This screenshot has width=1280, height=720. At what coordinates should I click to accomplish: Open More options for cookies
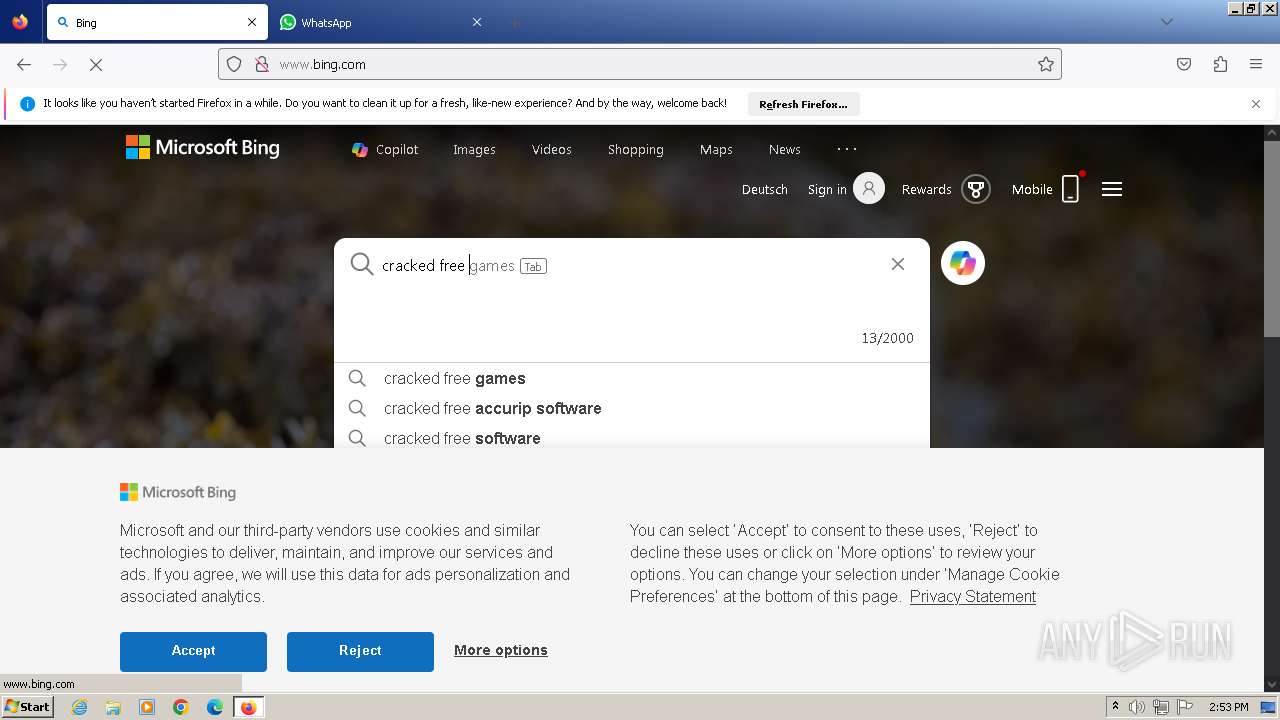501,650
